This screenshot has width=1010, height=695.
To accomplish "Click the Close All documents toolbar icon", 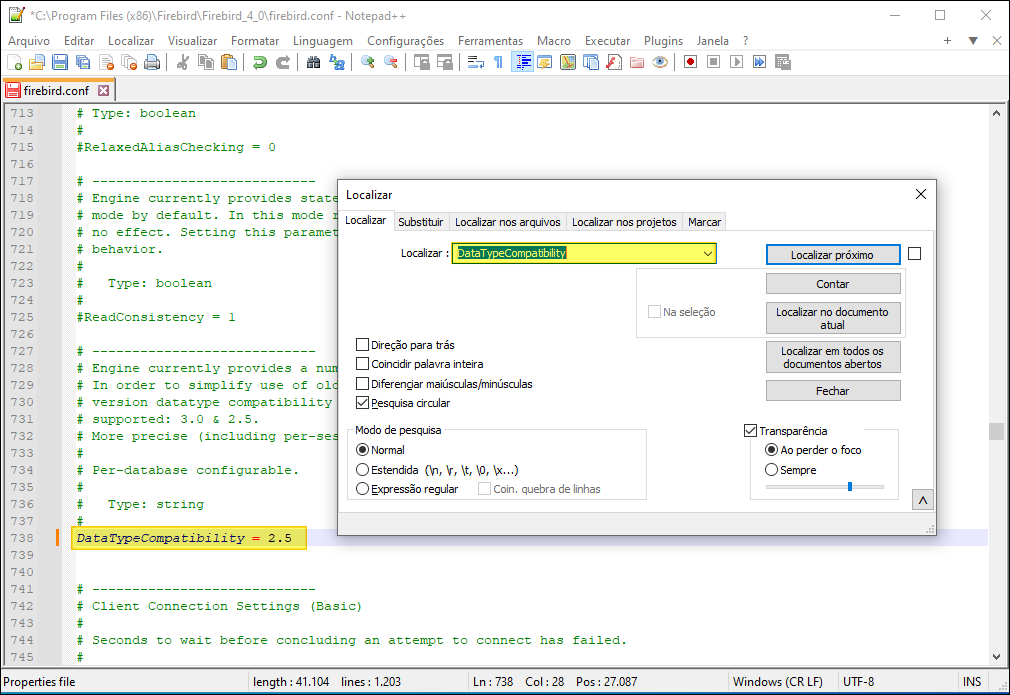I will click(x=129, y=62).
